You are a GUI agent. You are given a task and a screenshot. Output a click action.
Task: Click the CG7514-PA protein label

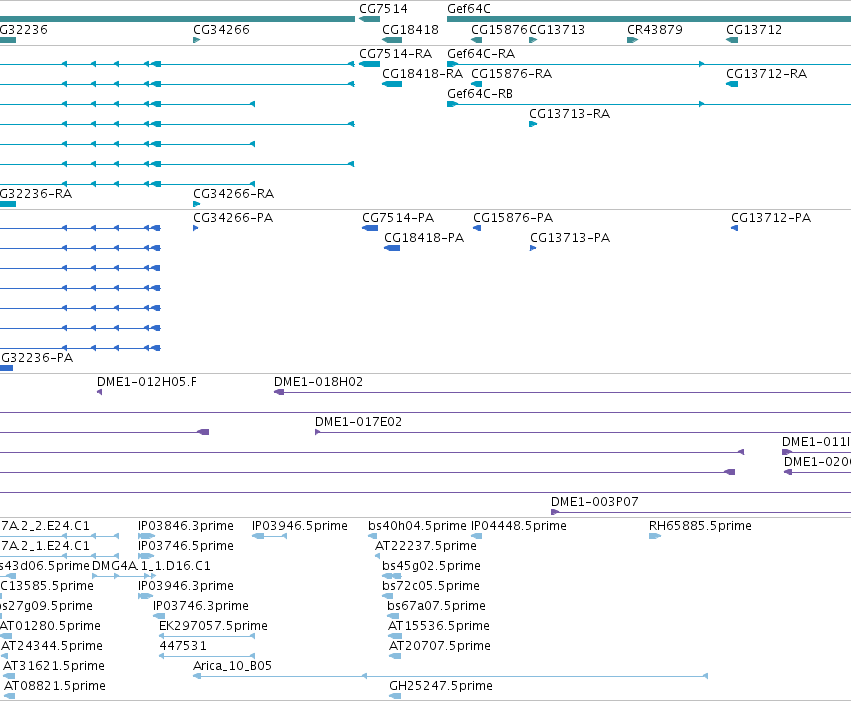(398, 218)
